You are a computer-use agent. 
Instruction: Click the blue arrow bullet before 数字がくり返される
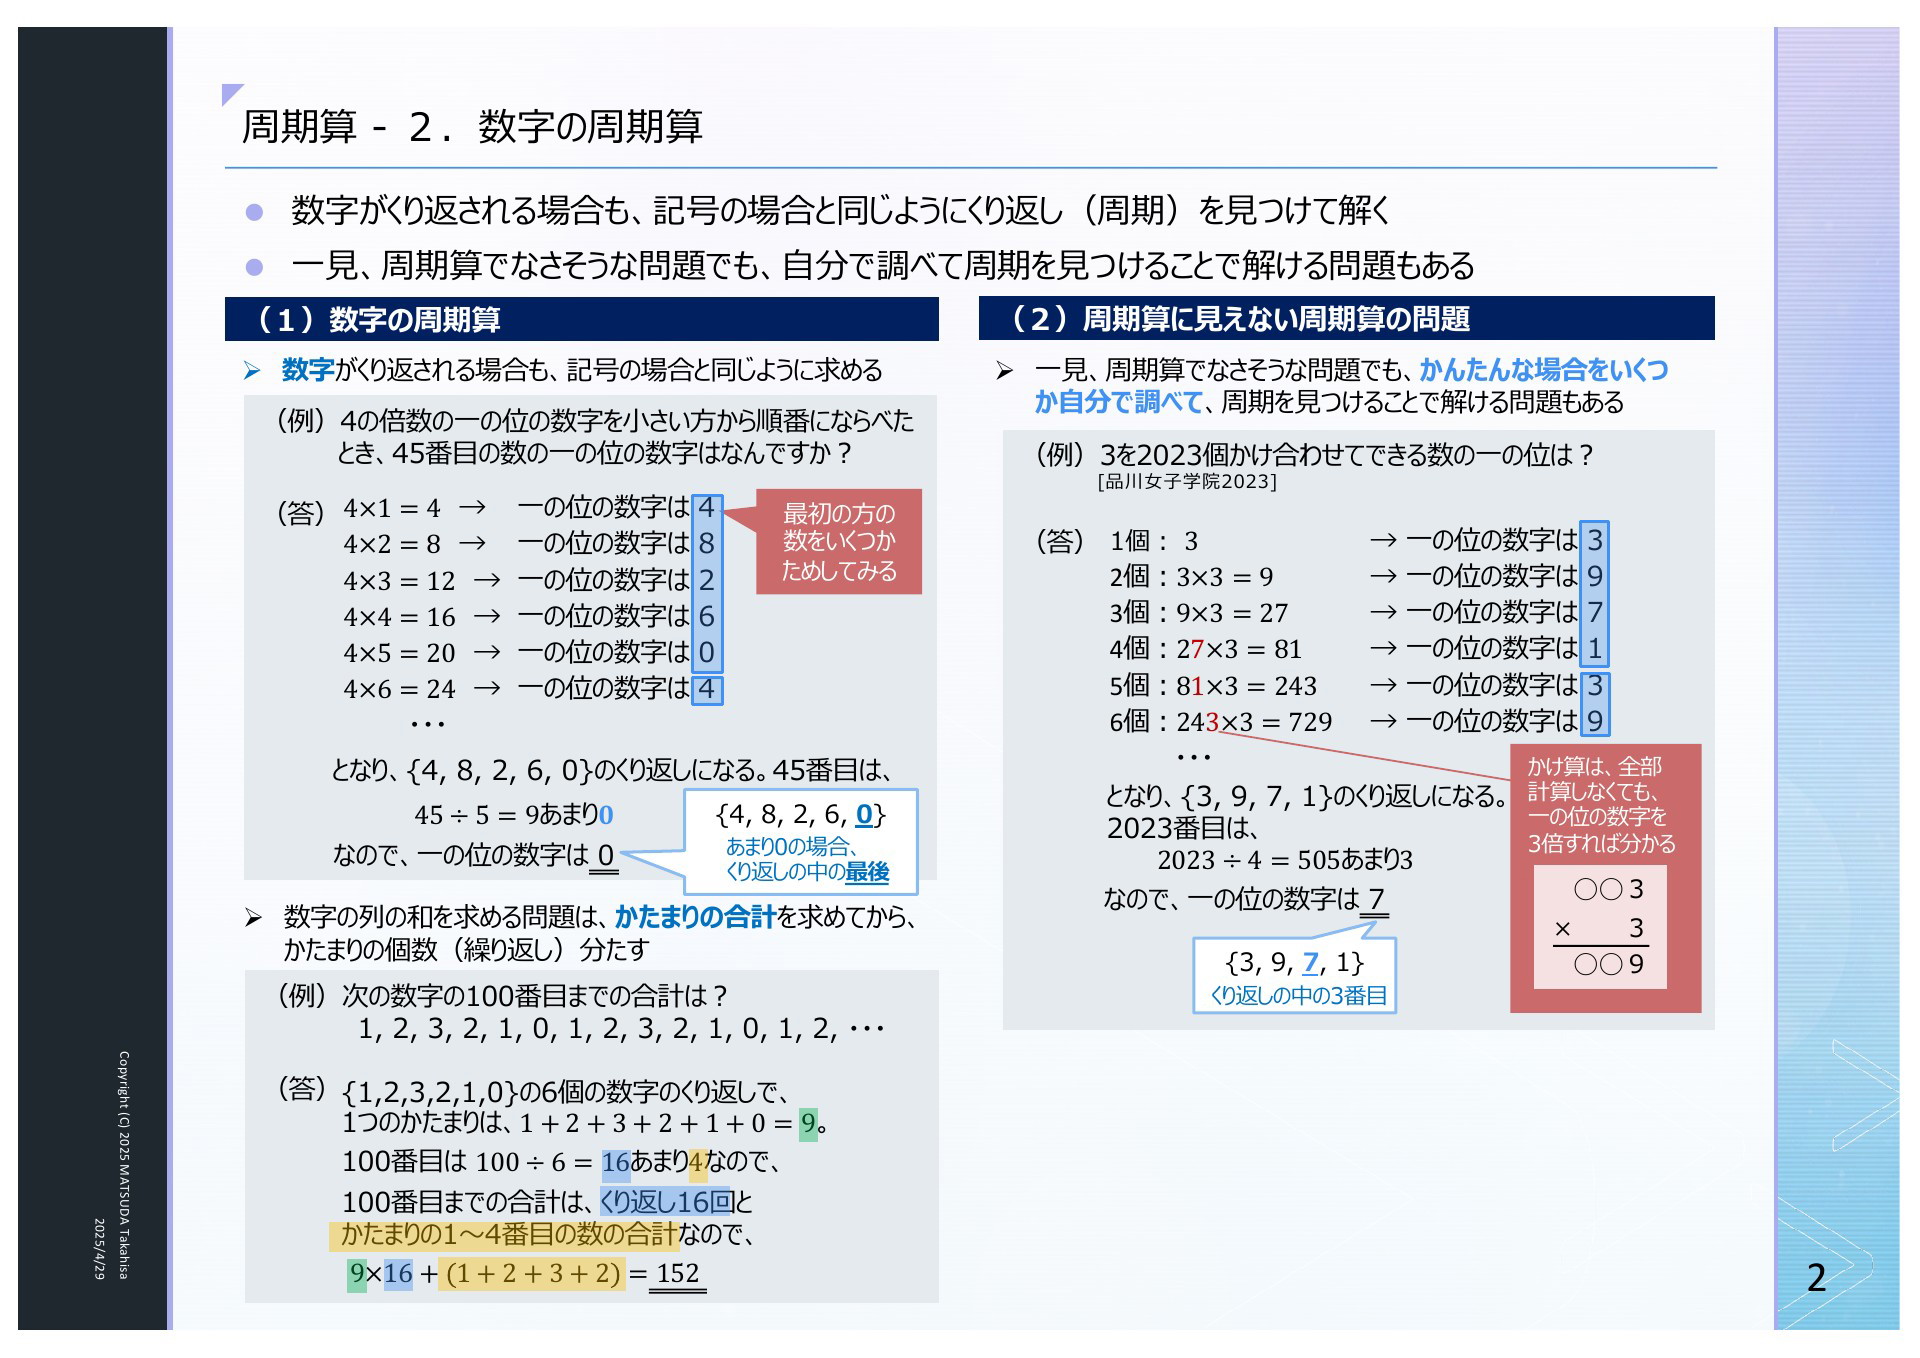tap(252, 371)
